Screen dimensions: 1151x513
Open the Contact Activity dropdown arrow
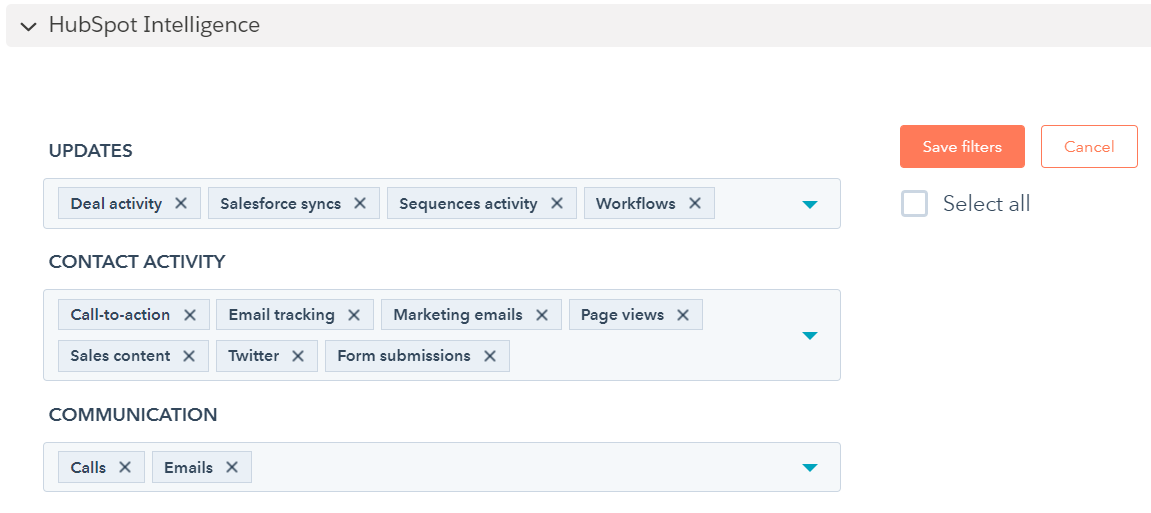click(x=810, y=335)
